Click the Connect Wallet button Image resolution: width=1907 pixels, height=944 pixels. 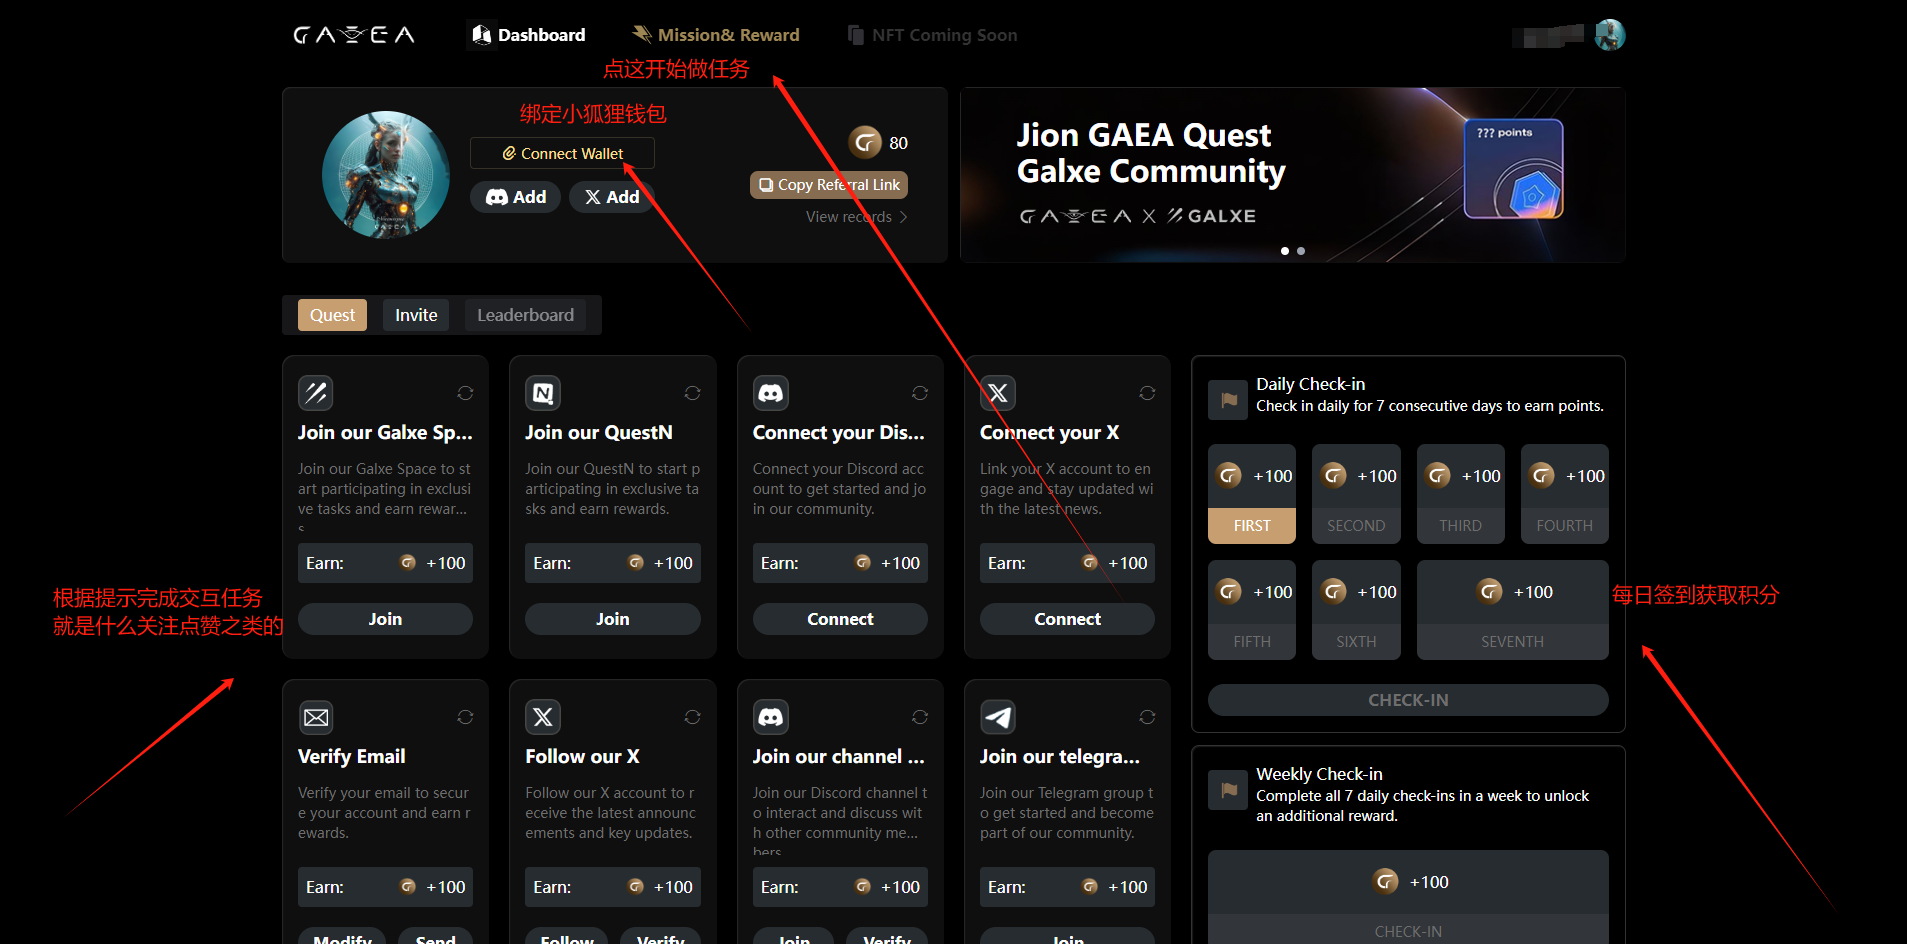coord(562,153)
